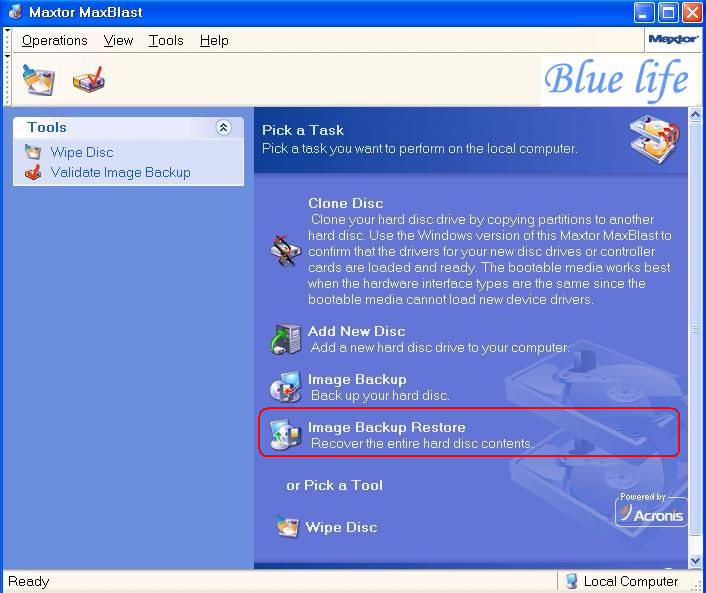Screen dimensions: 706x593
Task: Select Wipe Disc under or Pick a Tool
Action: (x=341, y=527)
